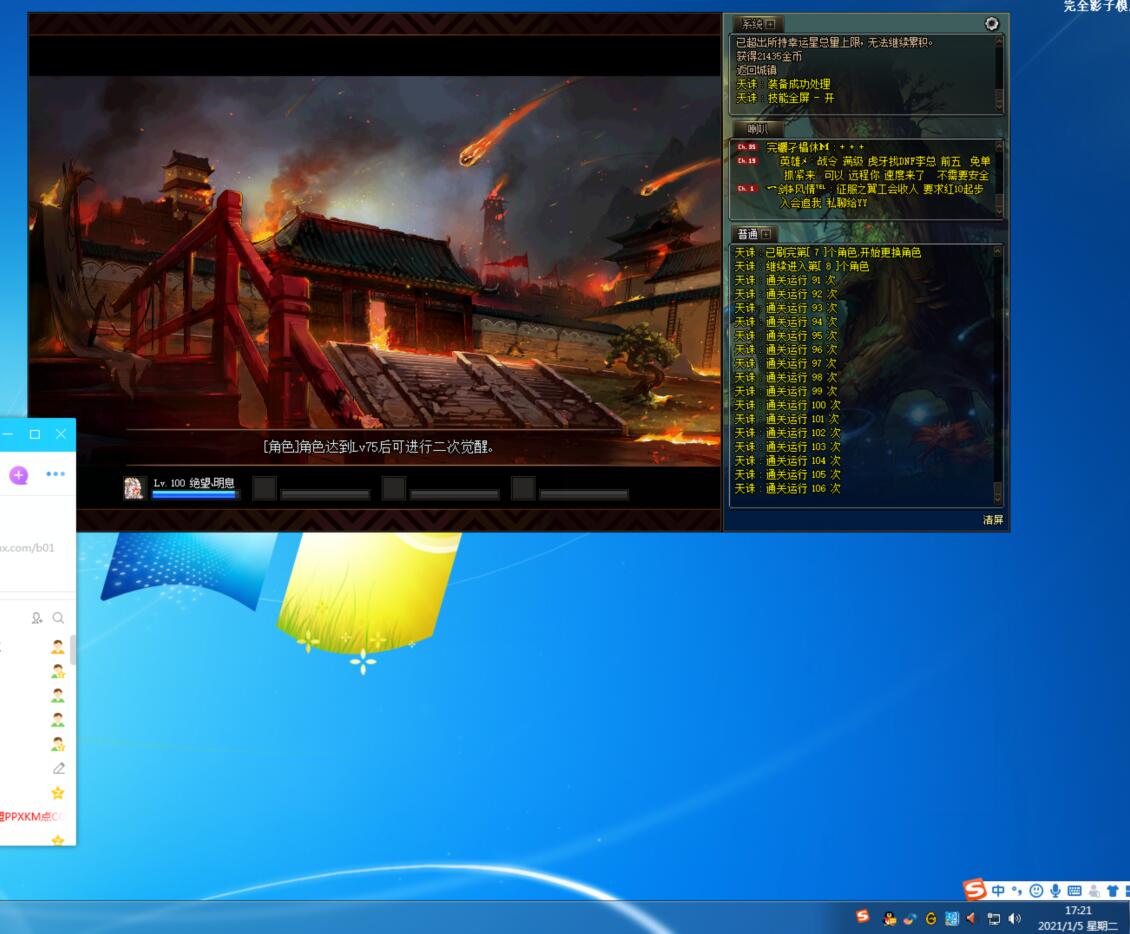This screenshot has width=1130, height=934.
Task: Open chat settings gear icon
Action: [x=991, y=24]
